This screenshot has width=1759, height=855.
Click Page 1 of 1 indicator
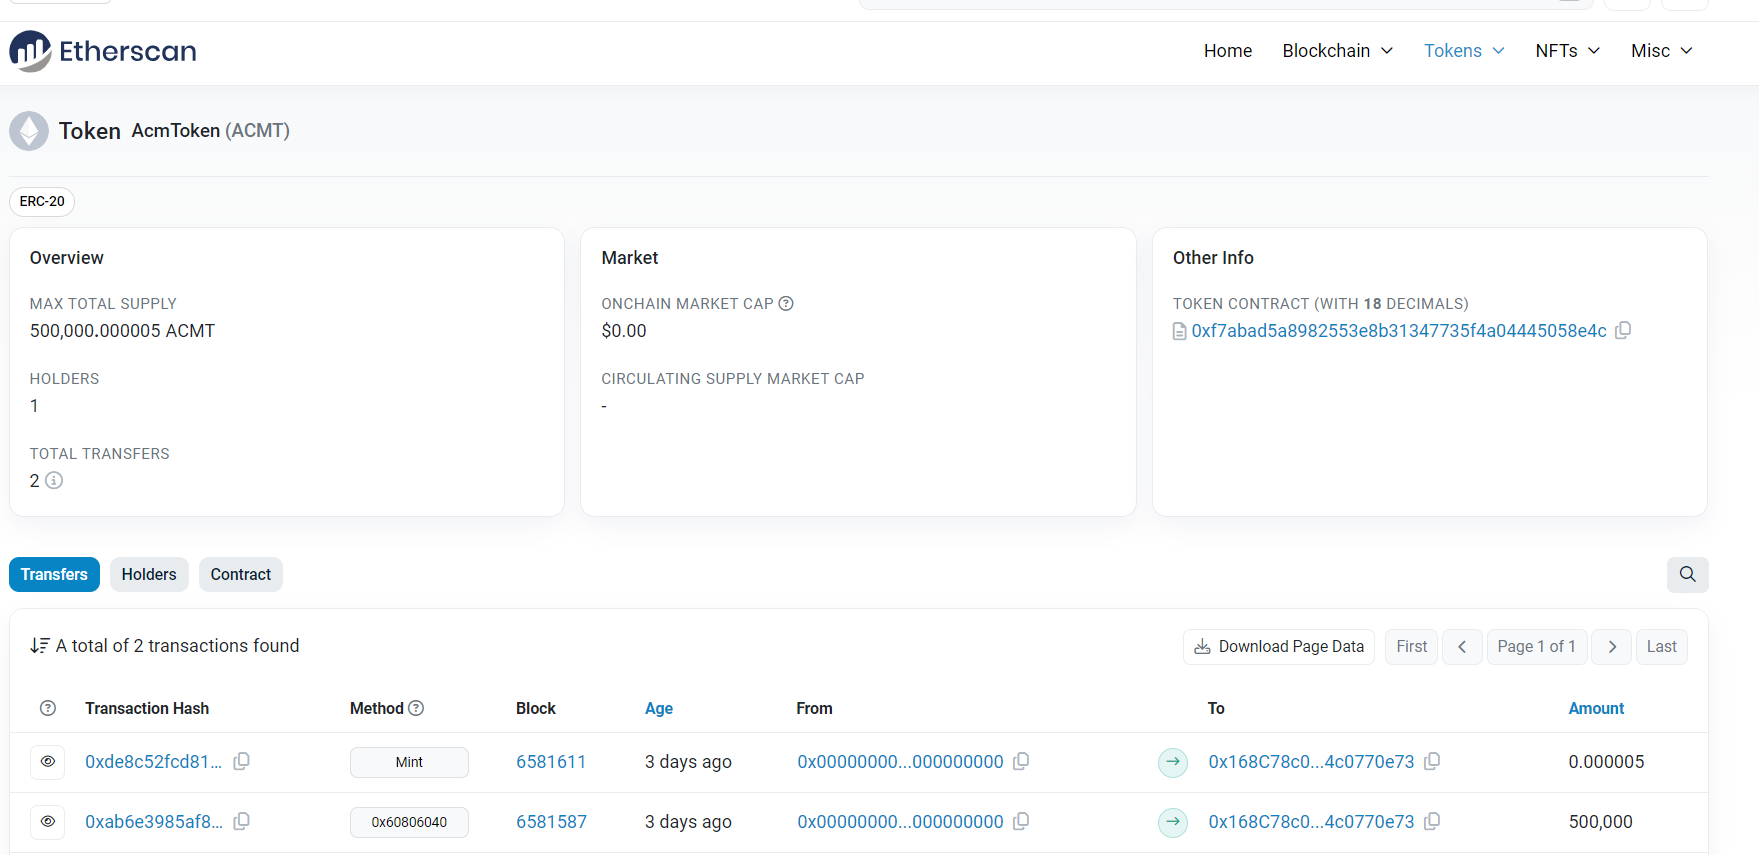1537,647
